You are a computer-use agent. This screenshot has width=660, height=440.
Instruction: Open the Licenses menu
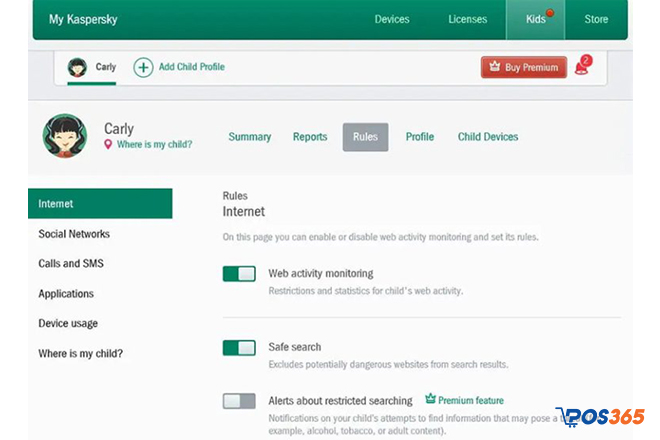(468, 19)
